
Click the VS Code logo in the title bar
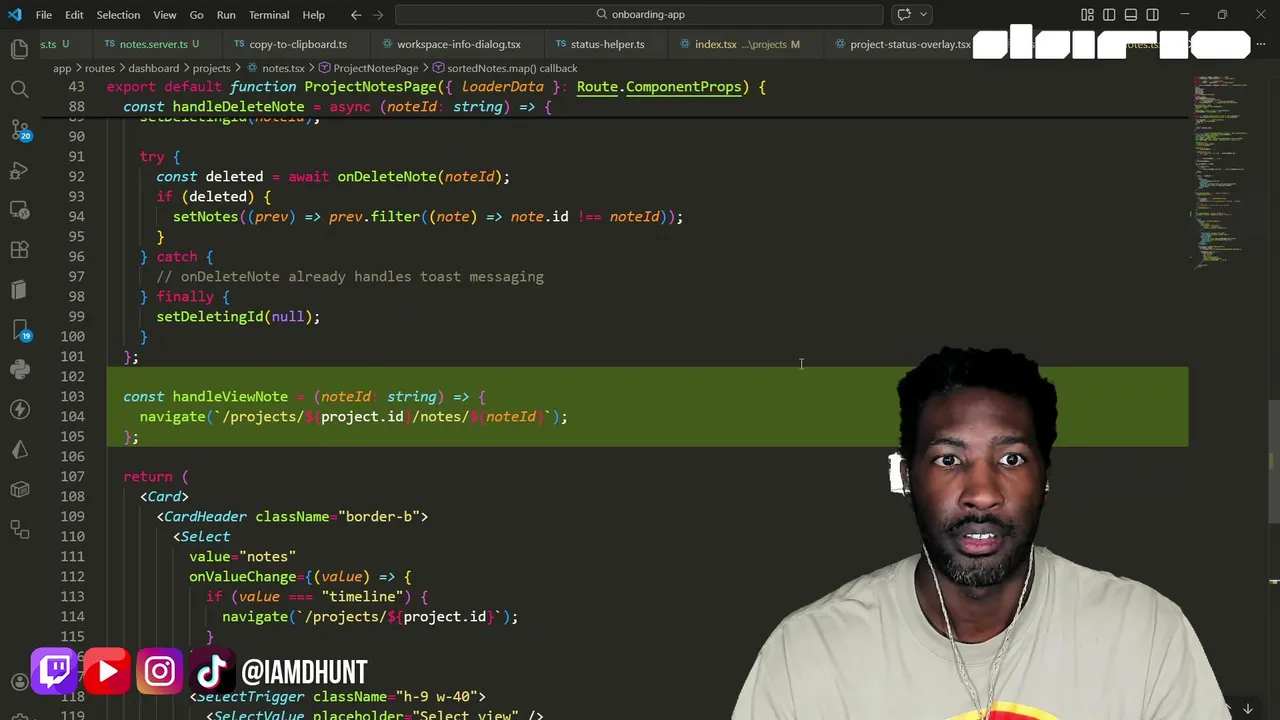(x=16, y=15)
